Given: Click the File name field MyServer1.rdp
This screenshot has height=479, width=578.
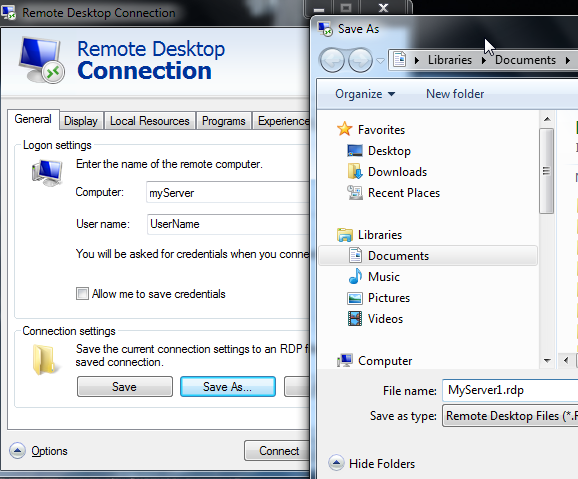Looking at the screenshot, I should tap(510, 390).
